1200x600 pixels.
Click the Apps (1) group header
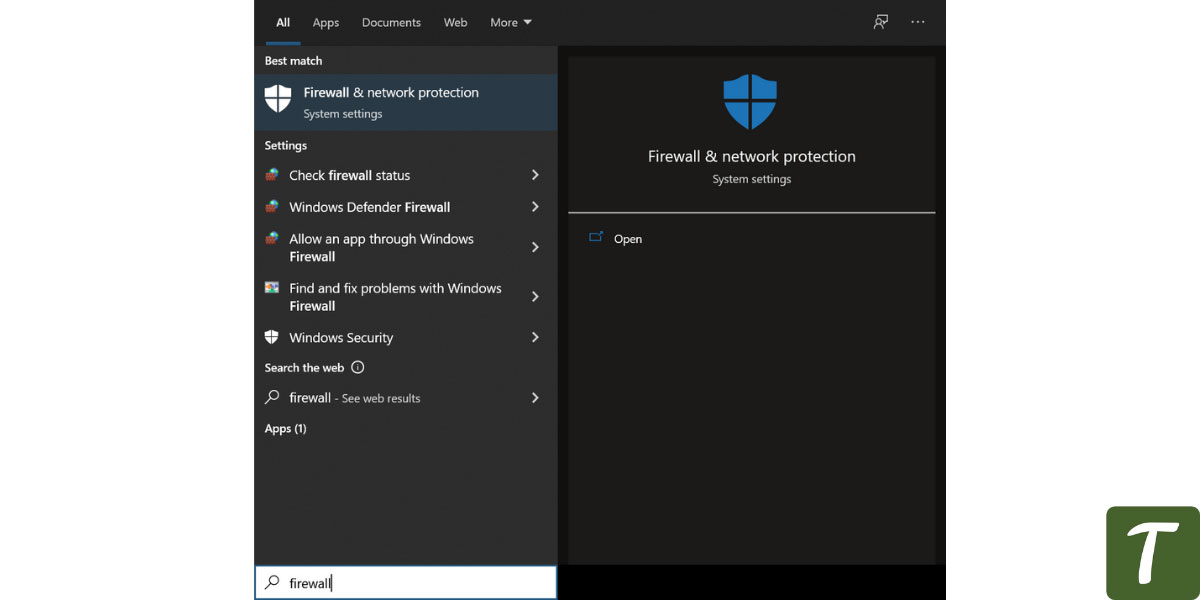coord(285,428)
